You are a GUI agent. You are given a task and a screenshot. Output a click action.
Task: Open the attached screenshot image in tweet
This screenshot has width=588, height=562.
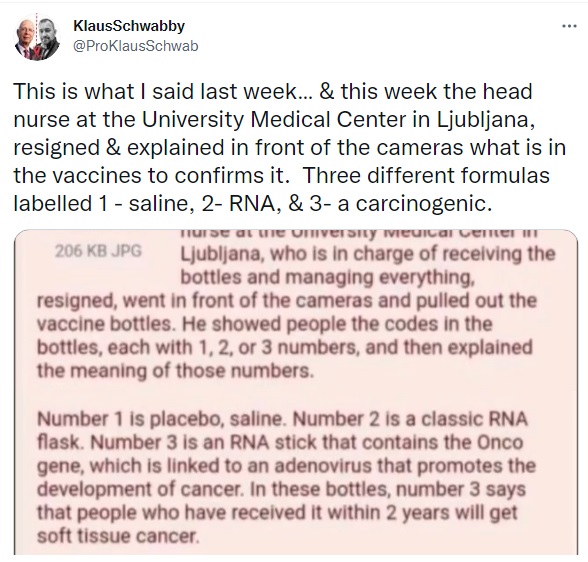(x=296, y=392)
